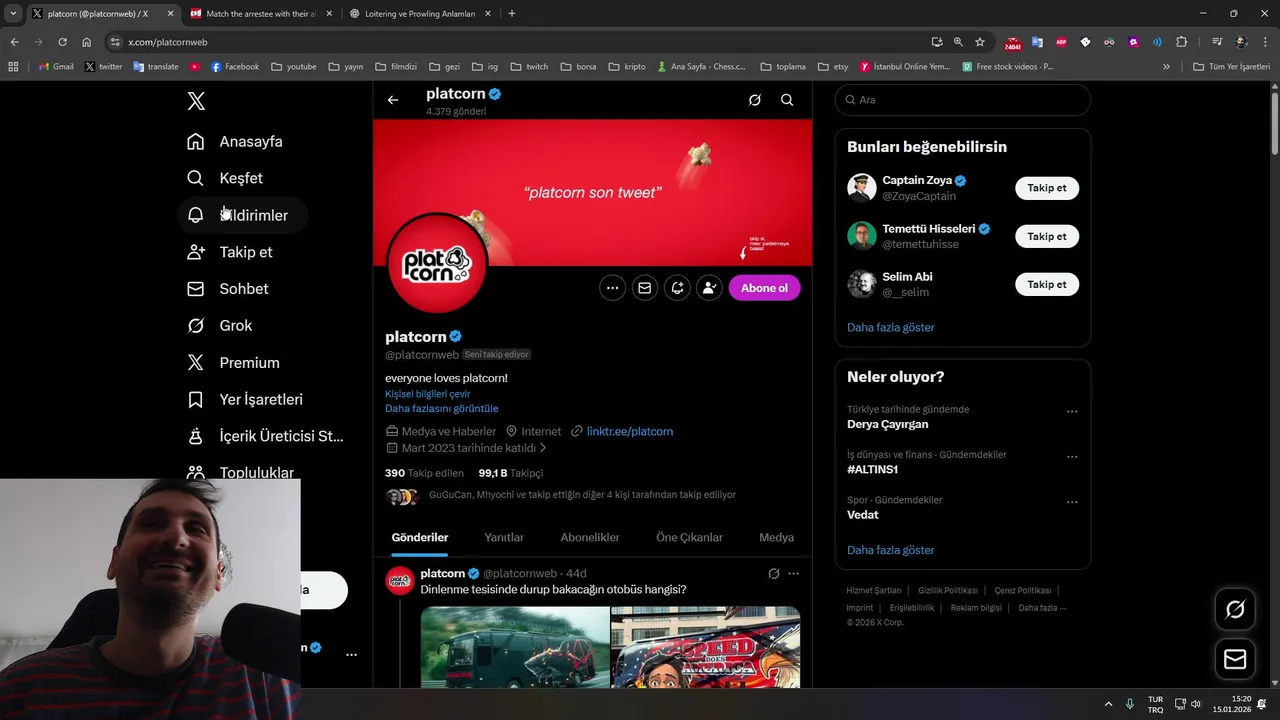
Task: Open borsa bookmarks folder
Action: pyautogui.click(x=578, y=67)
